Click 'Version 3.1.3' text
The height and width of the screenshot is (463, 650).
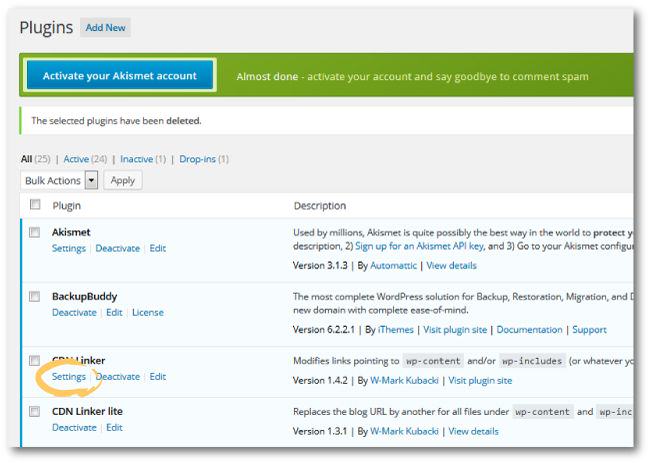coord(320,265)
